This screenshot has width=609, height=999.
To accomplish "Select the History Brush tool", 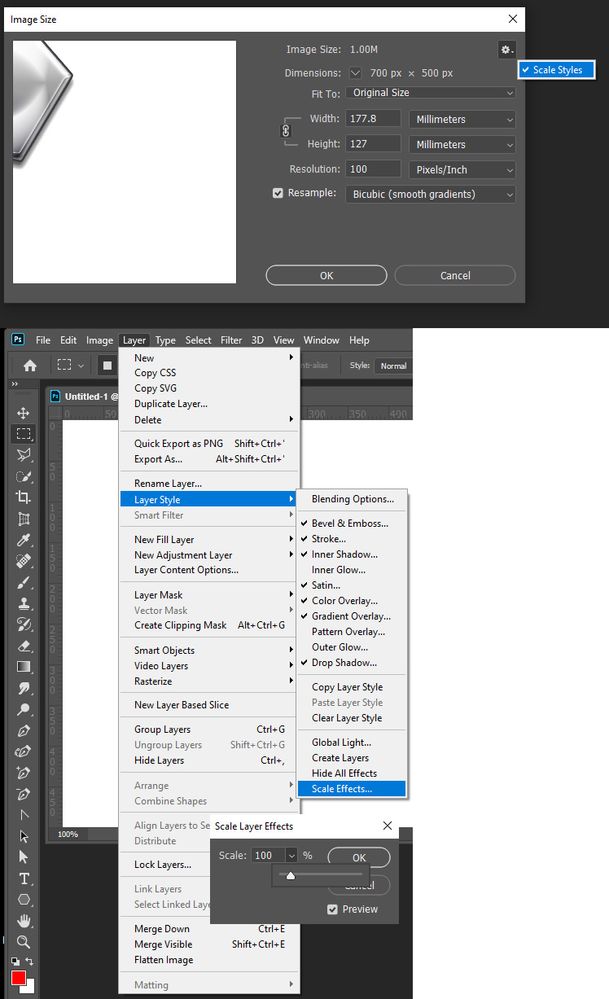I will point(24,624).
